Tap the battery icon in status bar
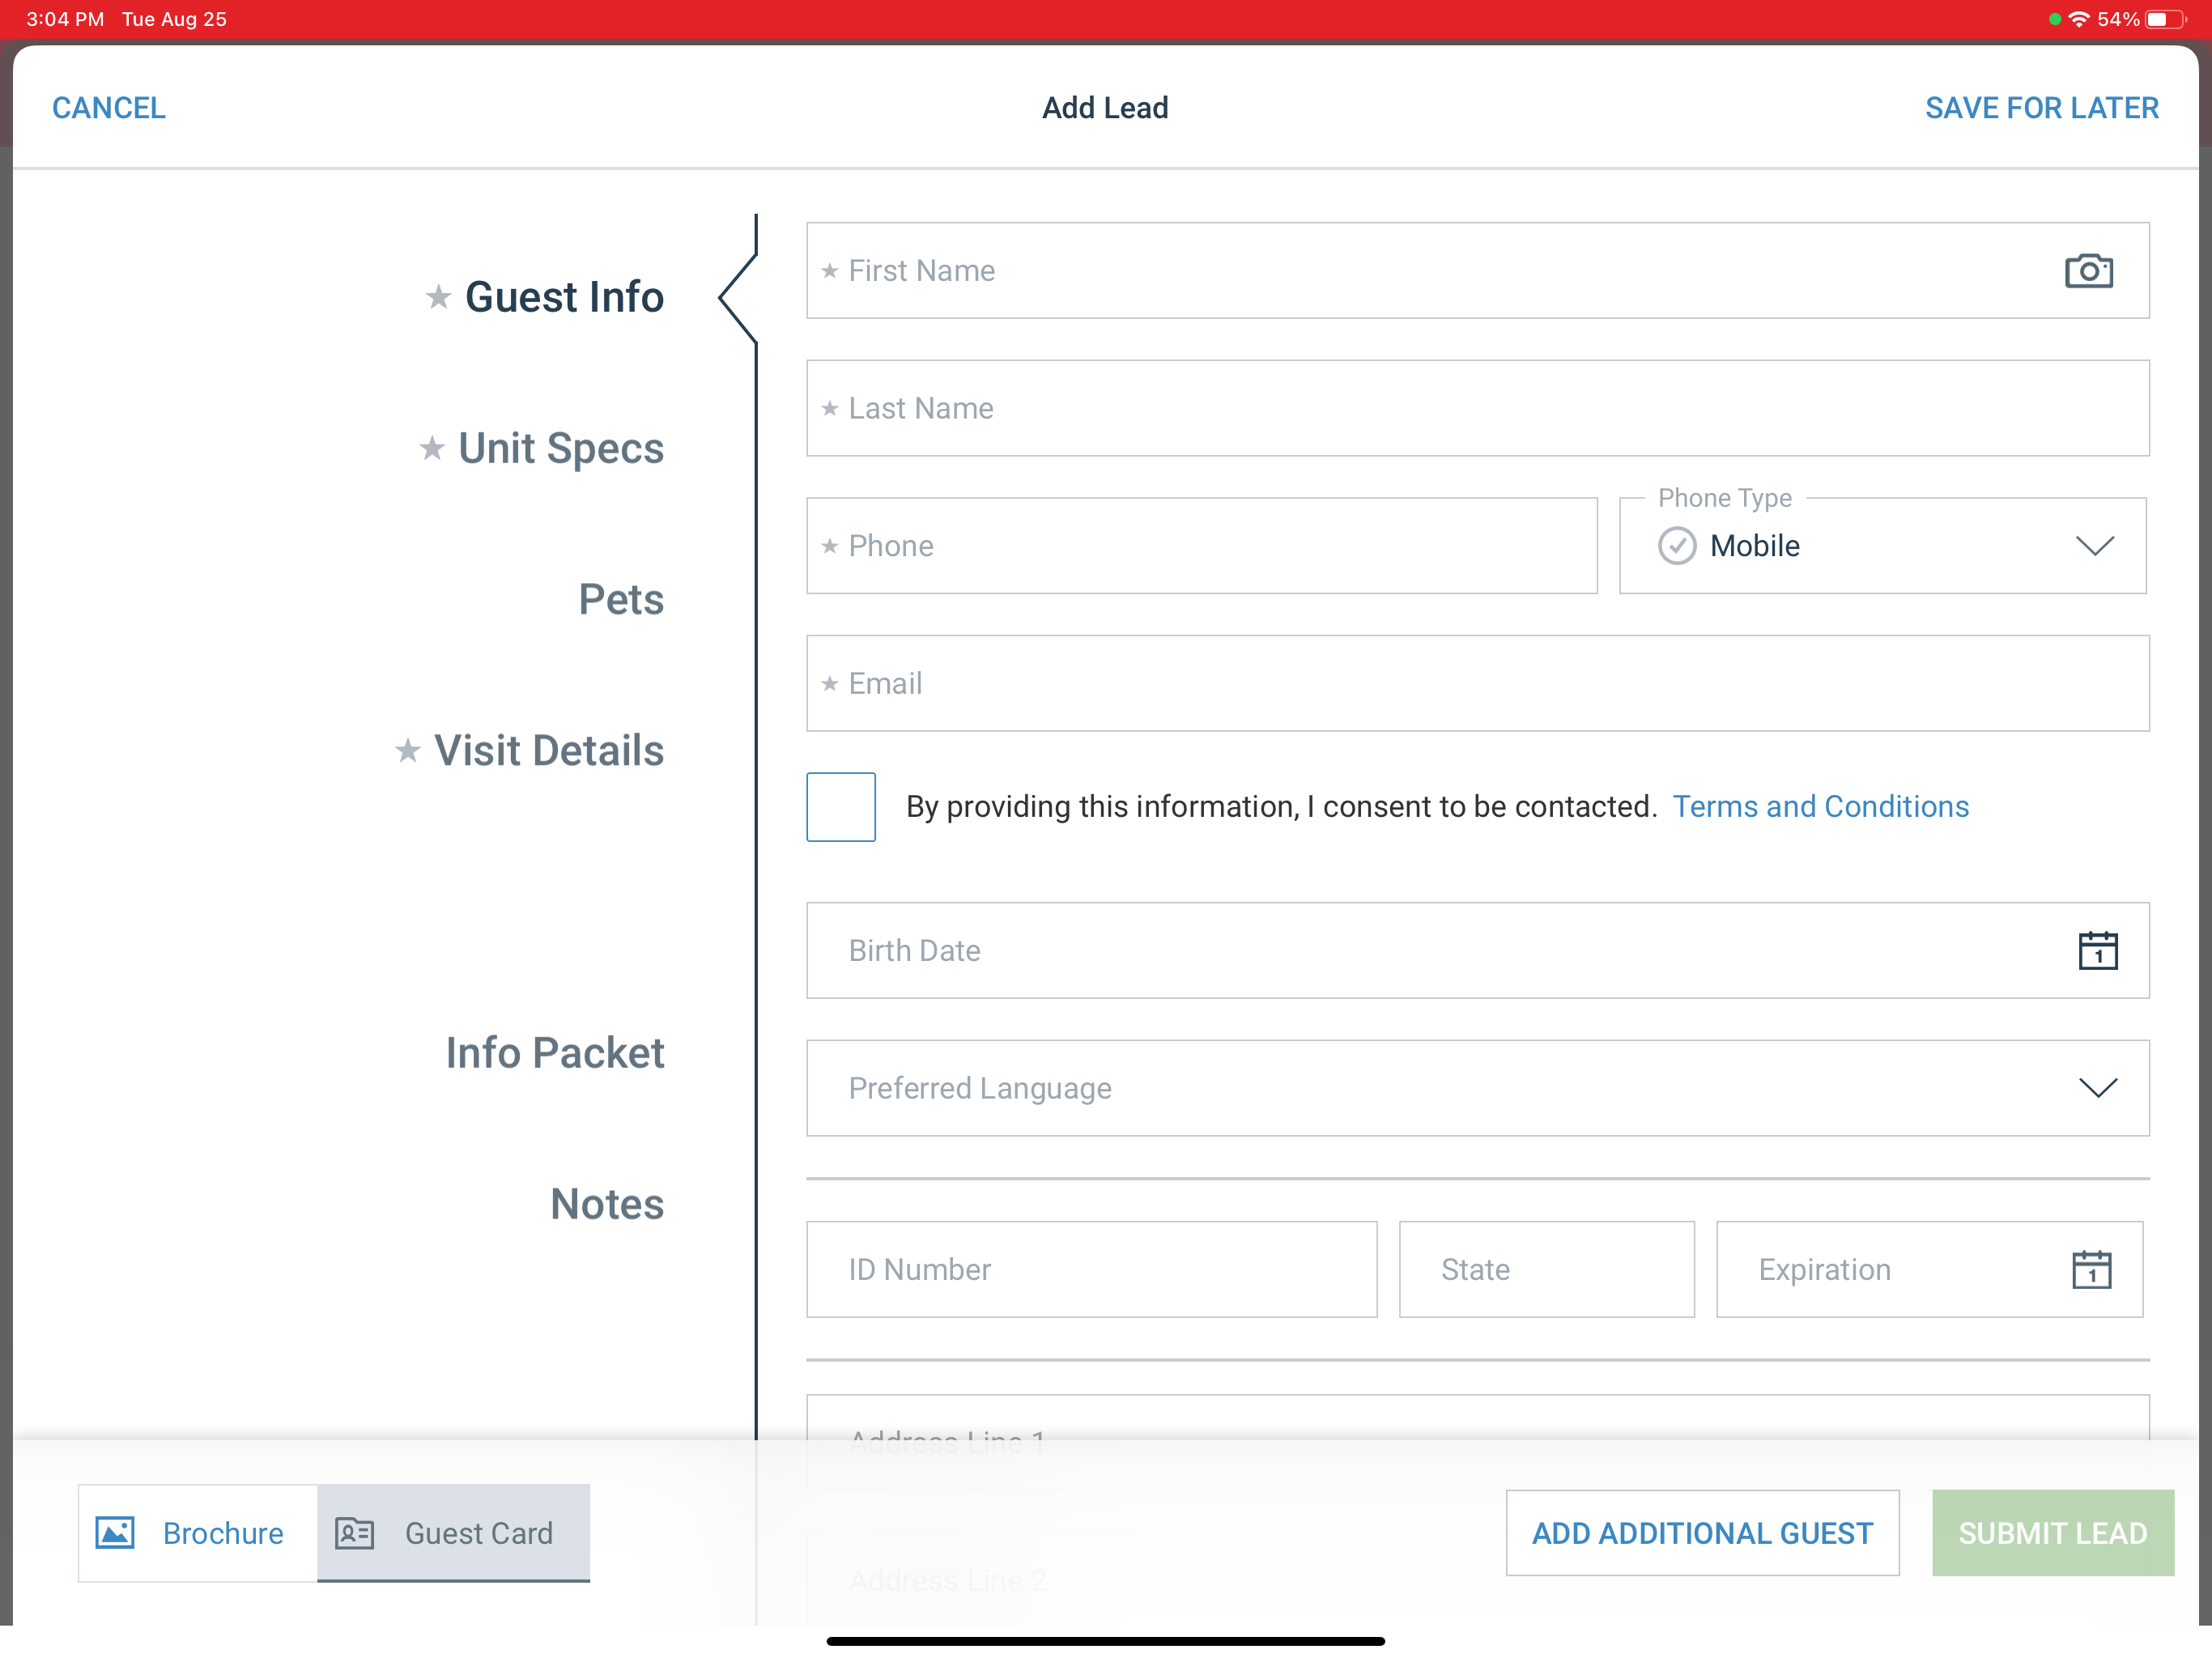Image resolution: width=2212 pixels, height=1658 pixels. click(2164, 19)
